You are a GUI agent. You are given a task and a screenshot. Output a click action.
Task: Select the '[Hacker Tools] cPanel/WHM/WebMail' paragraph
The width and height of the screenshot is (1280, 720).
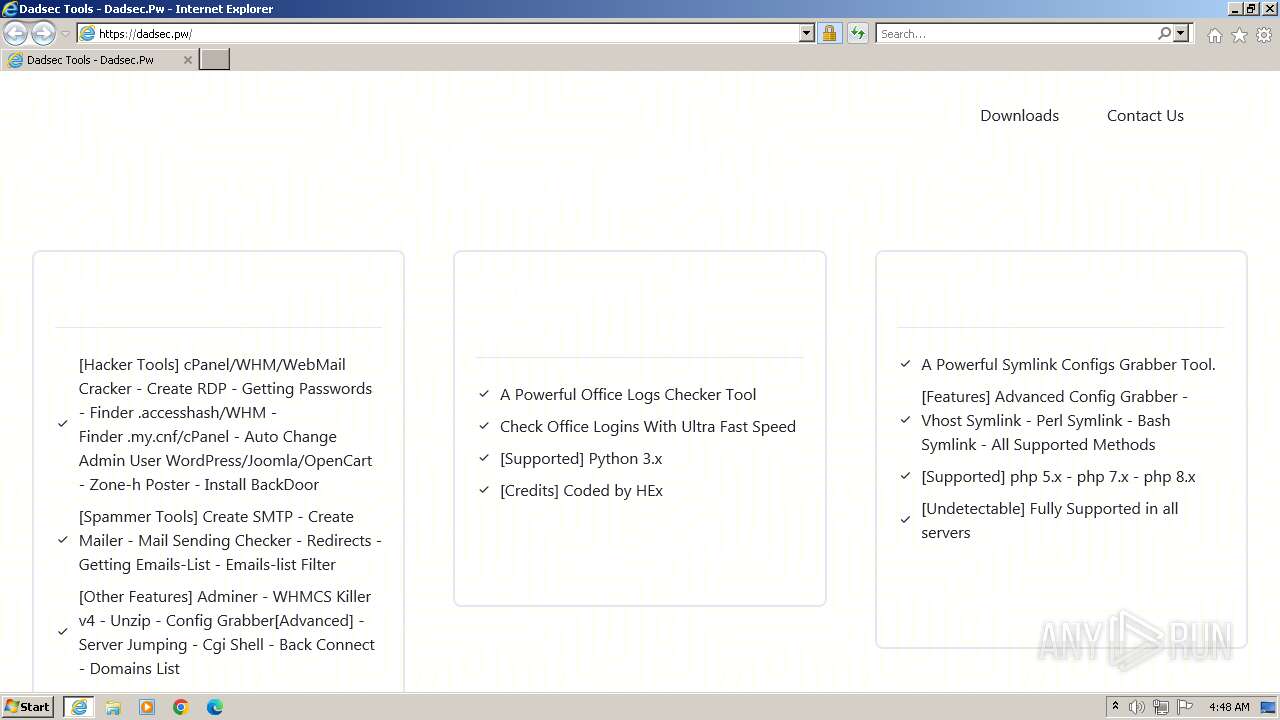pyautogui.click(x=226, y=425)
